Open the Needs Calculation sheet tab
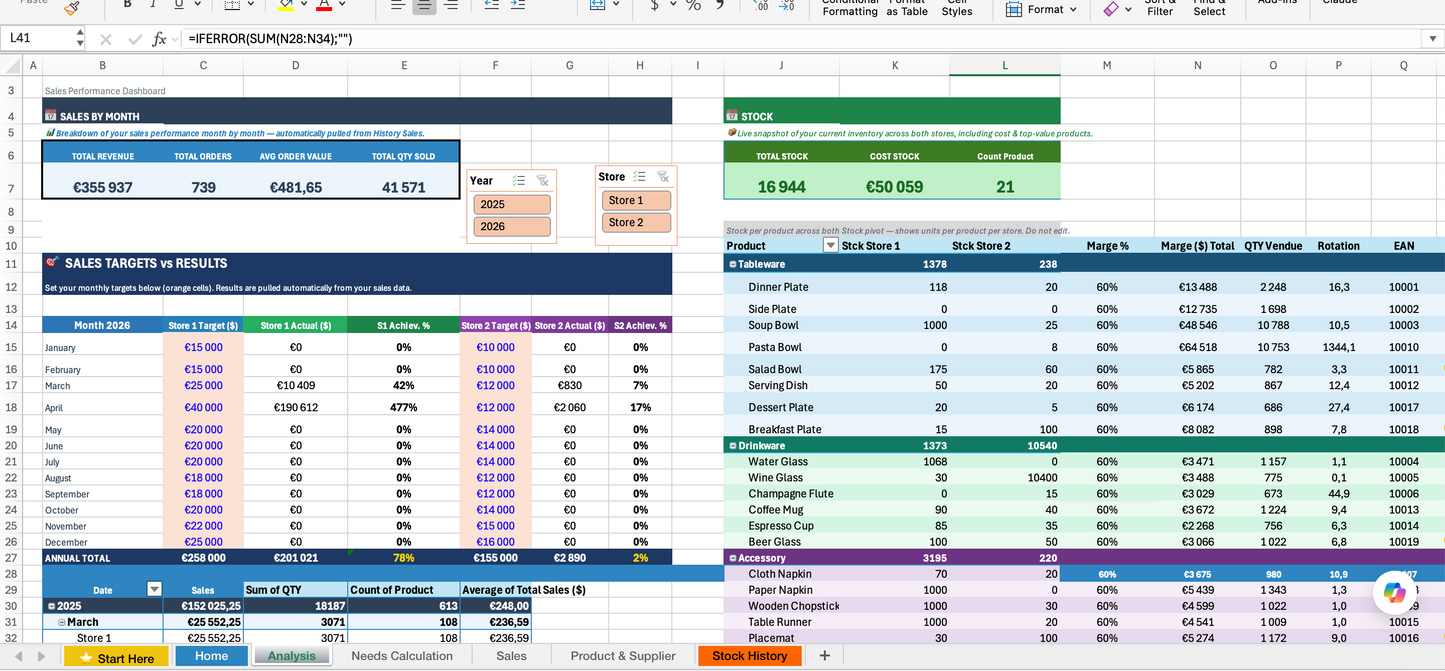This screenshot has width=1445, height=671. click(402, 656)
